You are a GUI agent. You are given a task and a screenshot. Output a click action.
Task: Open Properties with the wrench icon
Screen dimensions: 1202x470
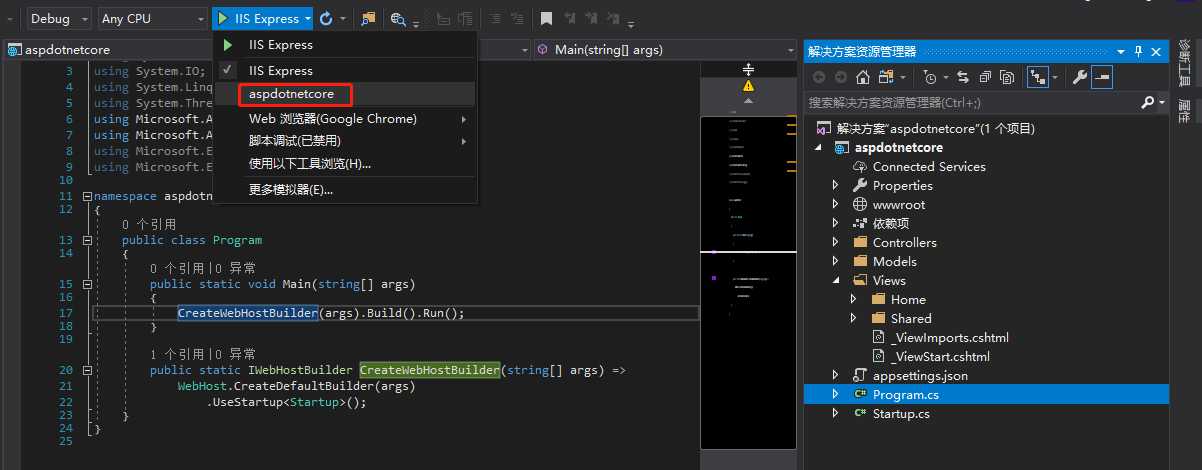coord(1079,77)
